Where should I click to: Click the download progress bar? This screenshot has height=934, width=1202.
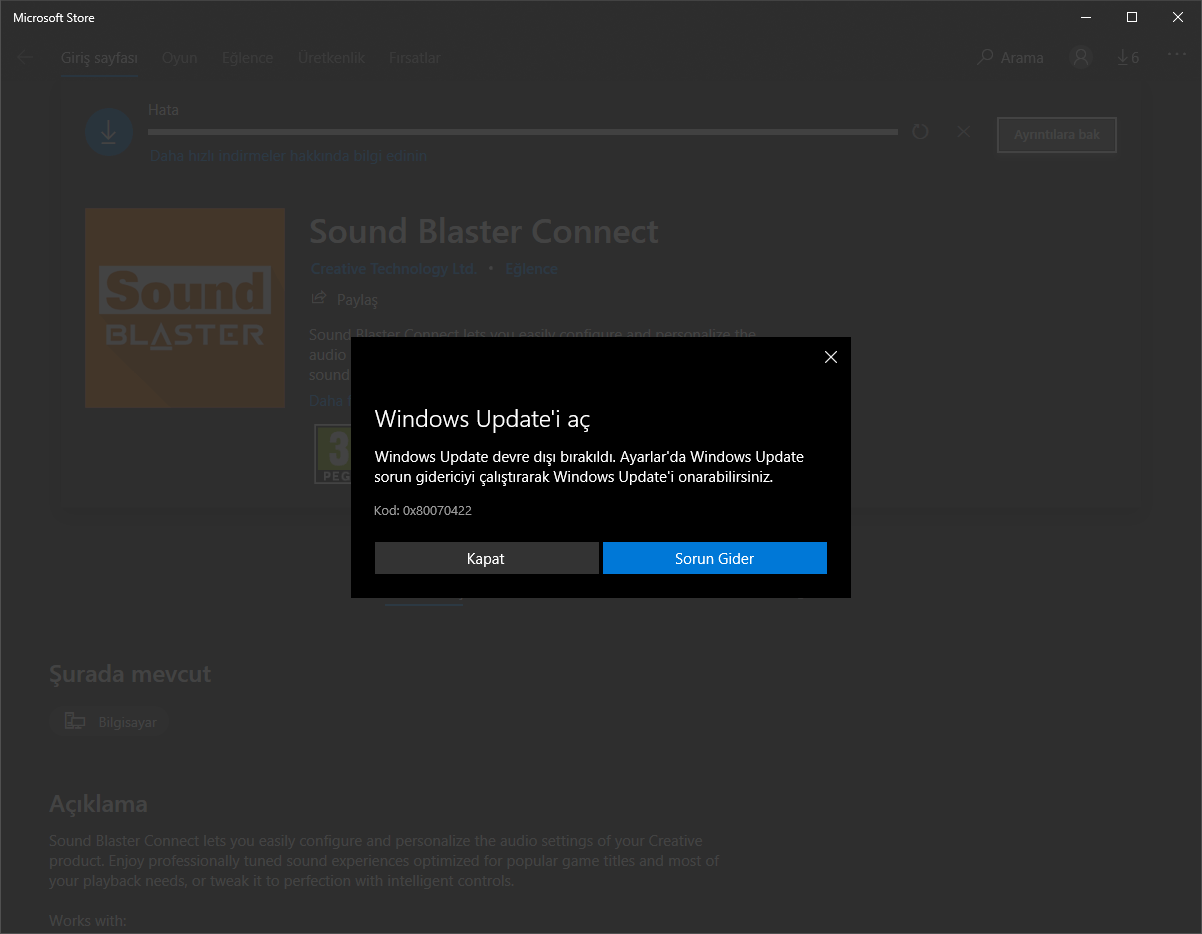(x=523, y=132)
